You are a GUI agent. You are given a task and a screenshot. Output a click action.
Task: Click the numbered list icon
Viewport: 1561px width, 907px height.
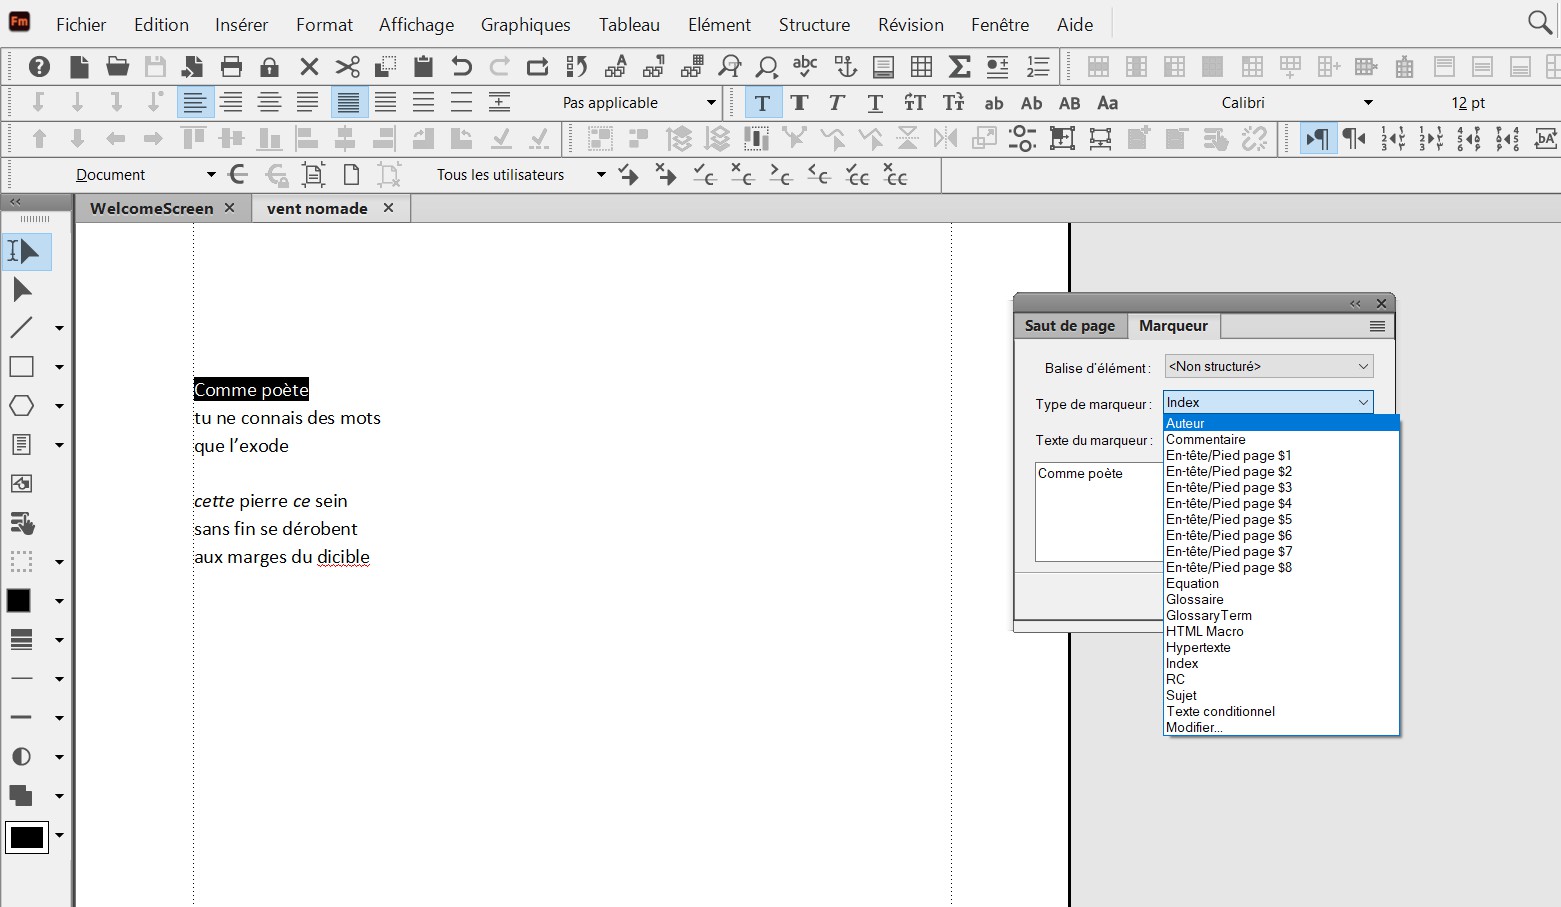[x=1037, y=67]
